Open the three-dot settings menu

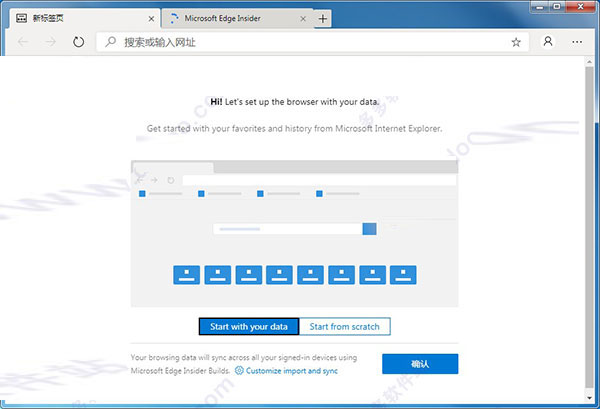click(577, 42)
